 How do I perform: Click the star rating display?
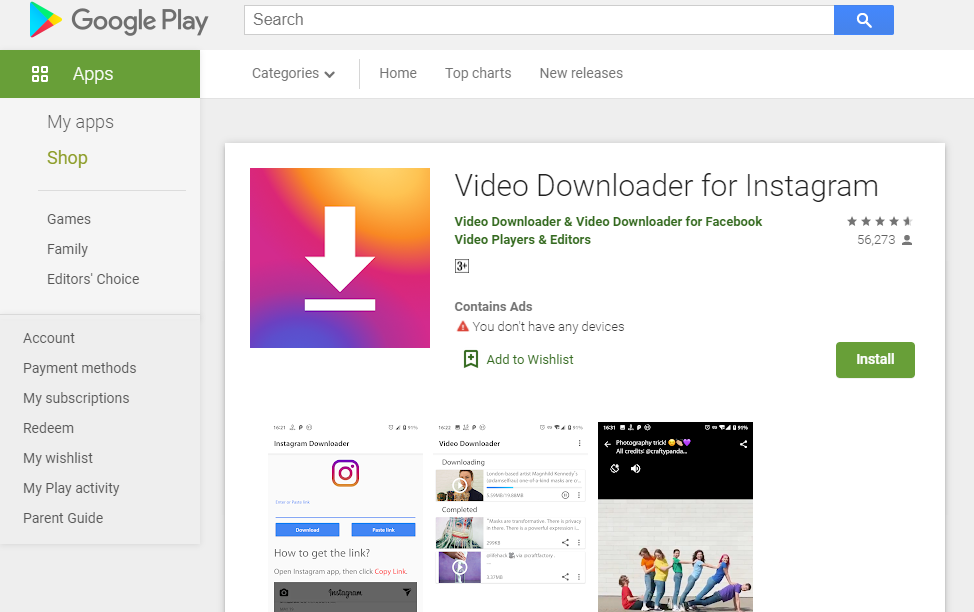point(880,221)
